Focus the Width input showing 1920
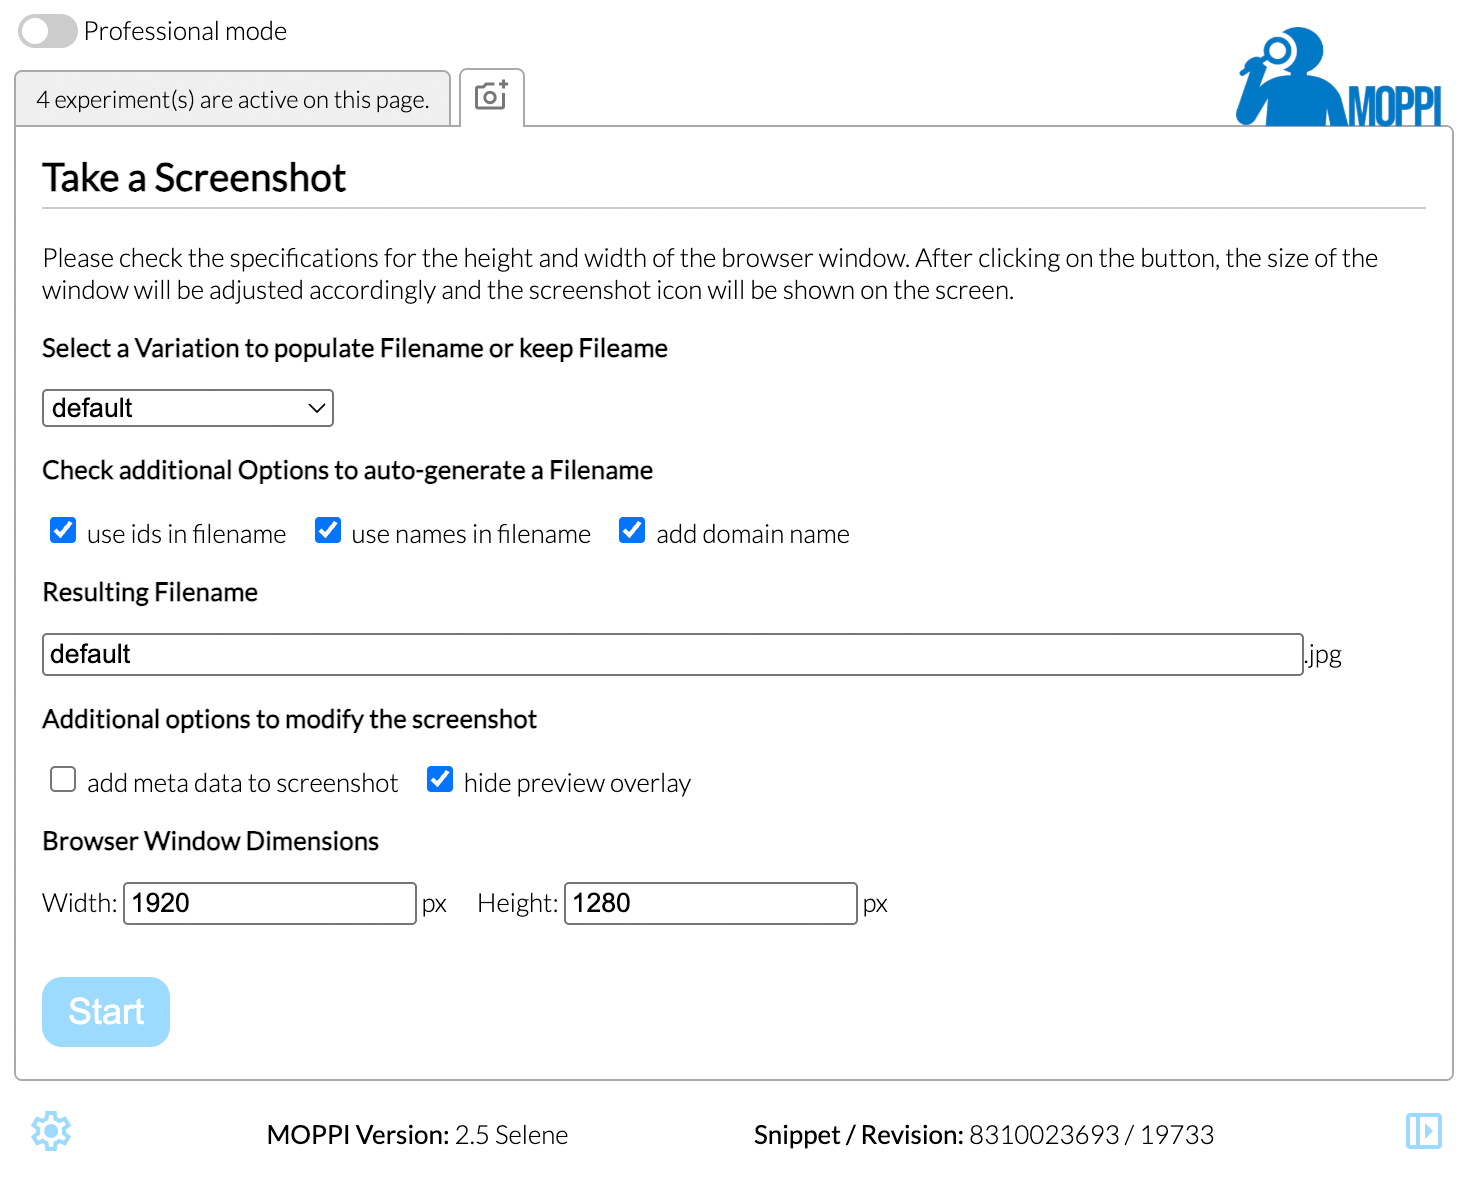This screenshot has height=1180, width=1470. [269, 903]
